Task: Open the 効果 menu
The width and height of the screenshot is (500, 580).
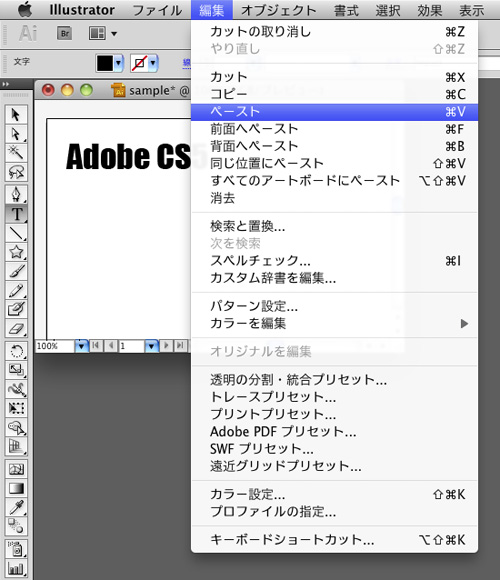Action: [430, 10]
